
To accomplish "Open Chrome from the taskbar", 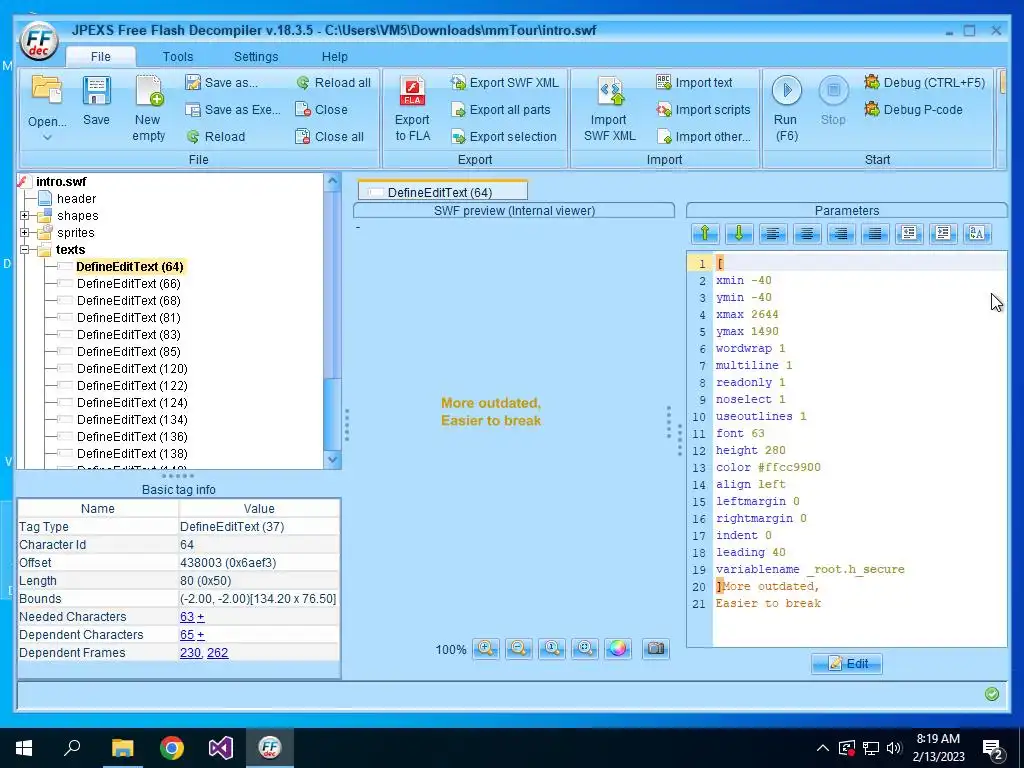I will [x=172, y=748].
